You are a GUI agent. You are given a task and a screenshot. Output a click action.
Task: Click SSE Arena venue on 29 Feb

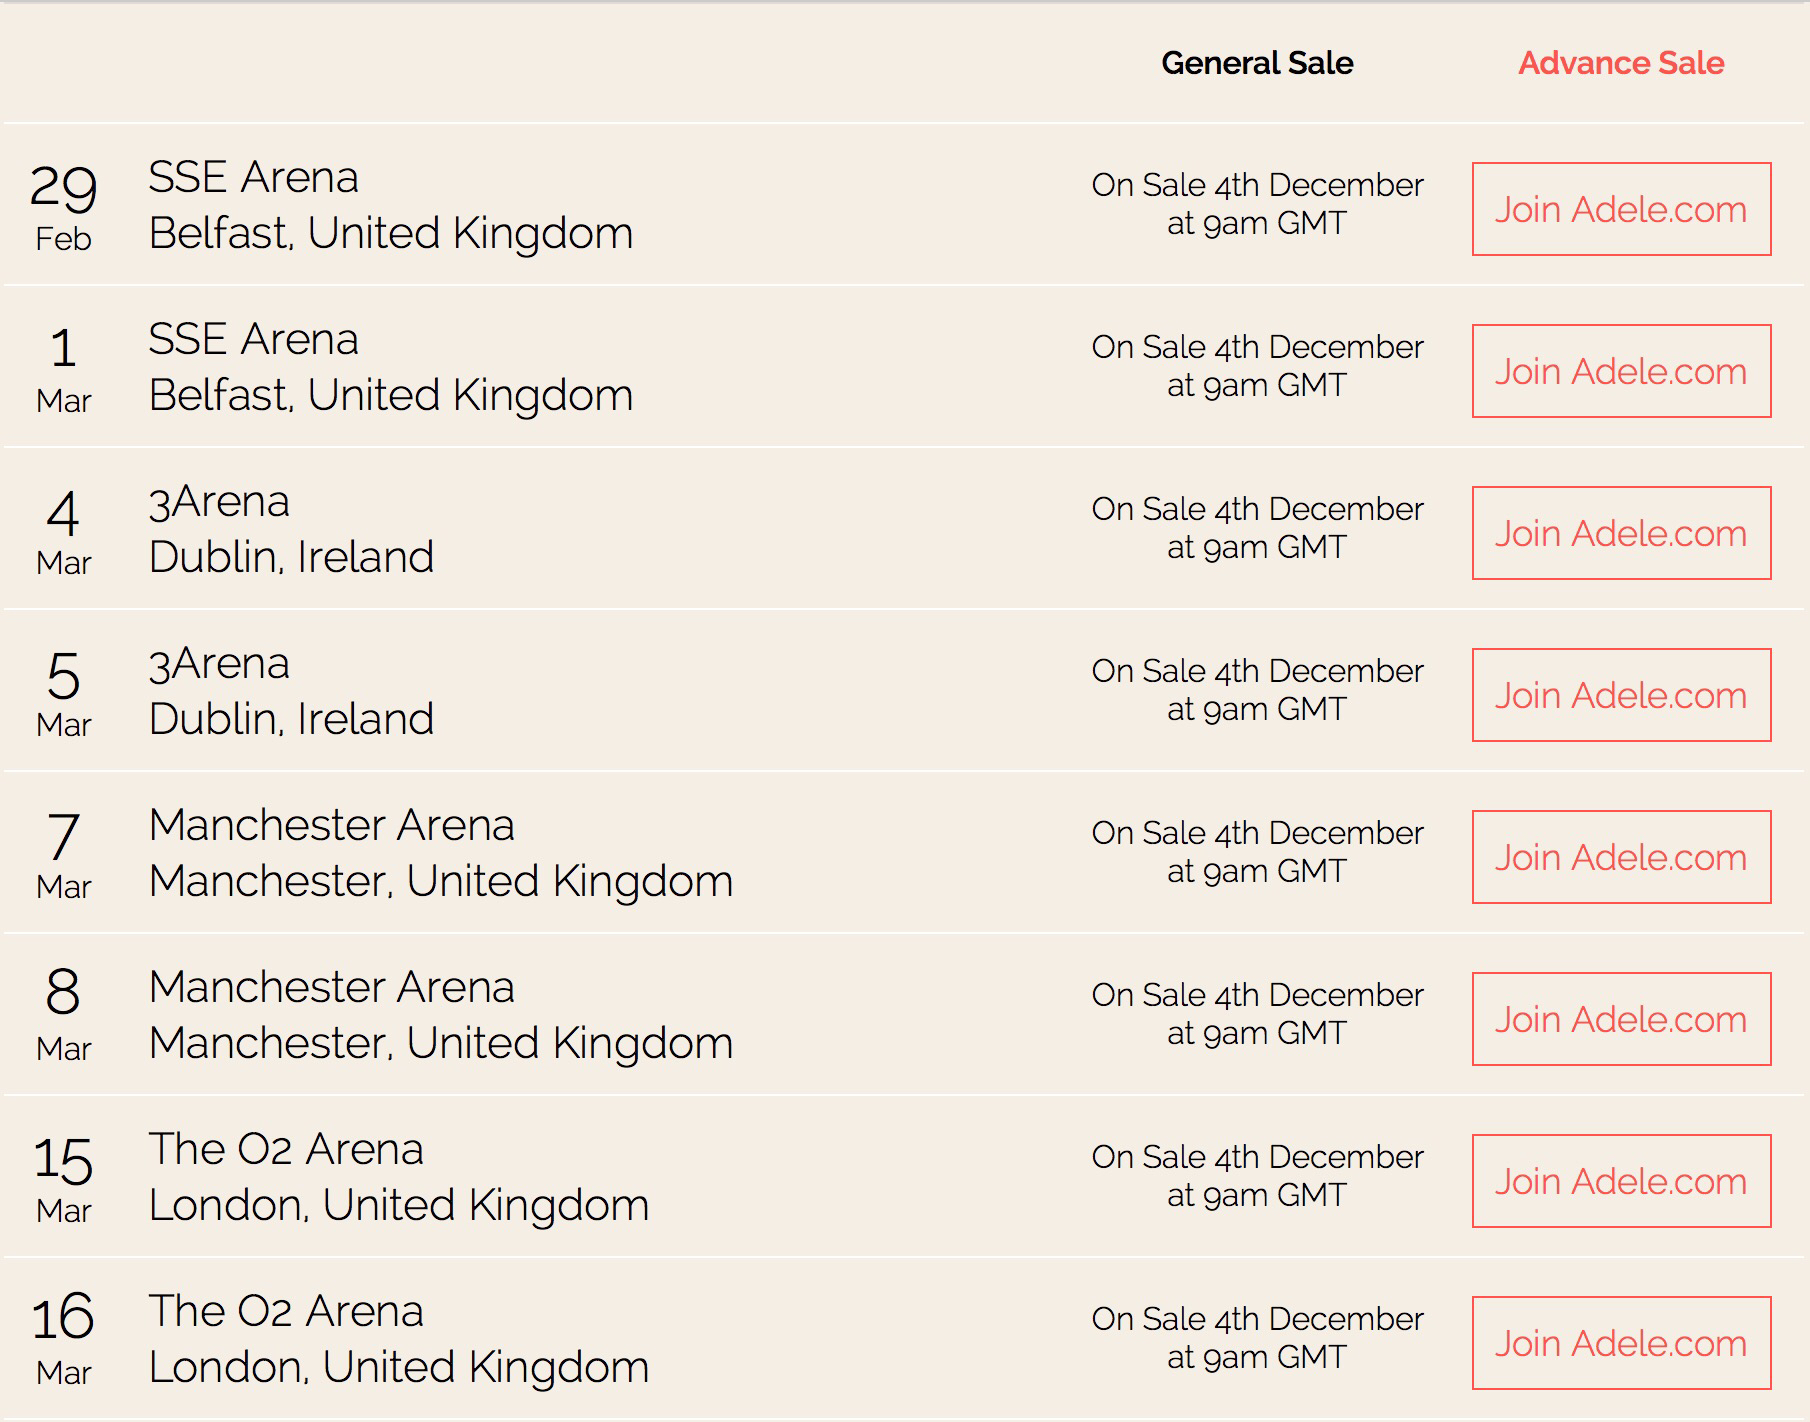pyautogui.click(x=253, y=178)
